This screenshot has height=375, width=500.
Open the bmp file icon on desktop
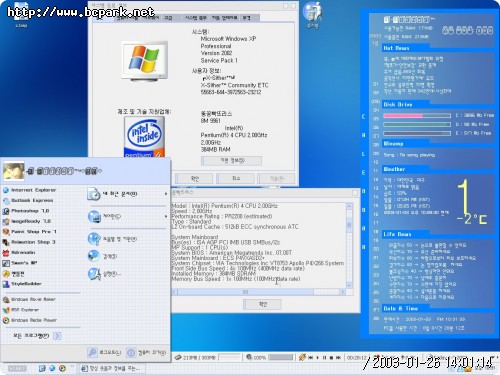pyautogui.click(x=21, y=15)
